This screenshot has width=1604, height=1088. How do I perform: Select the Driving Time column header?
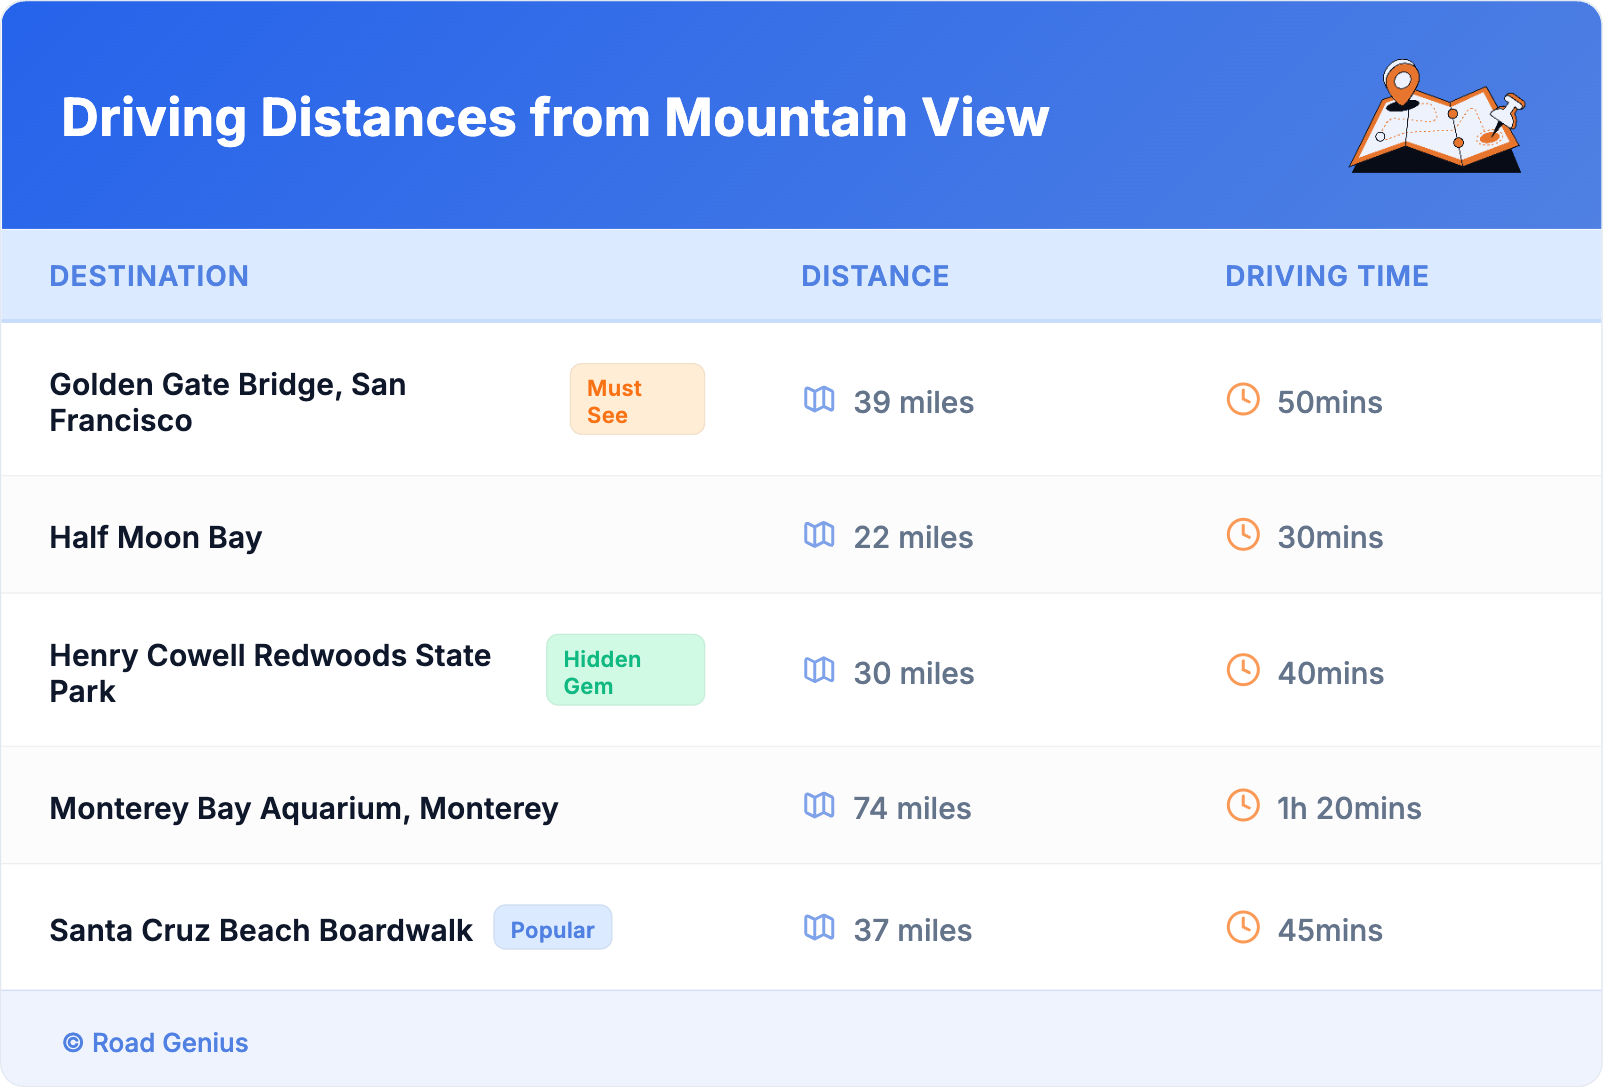pyautogui.click(x=1327, y=276)
